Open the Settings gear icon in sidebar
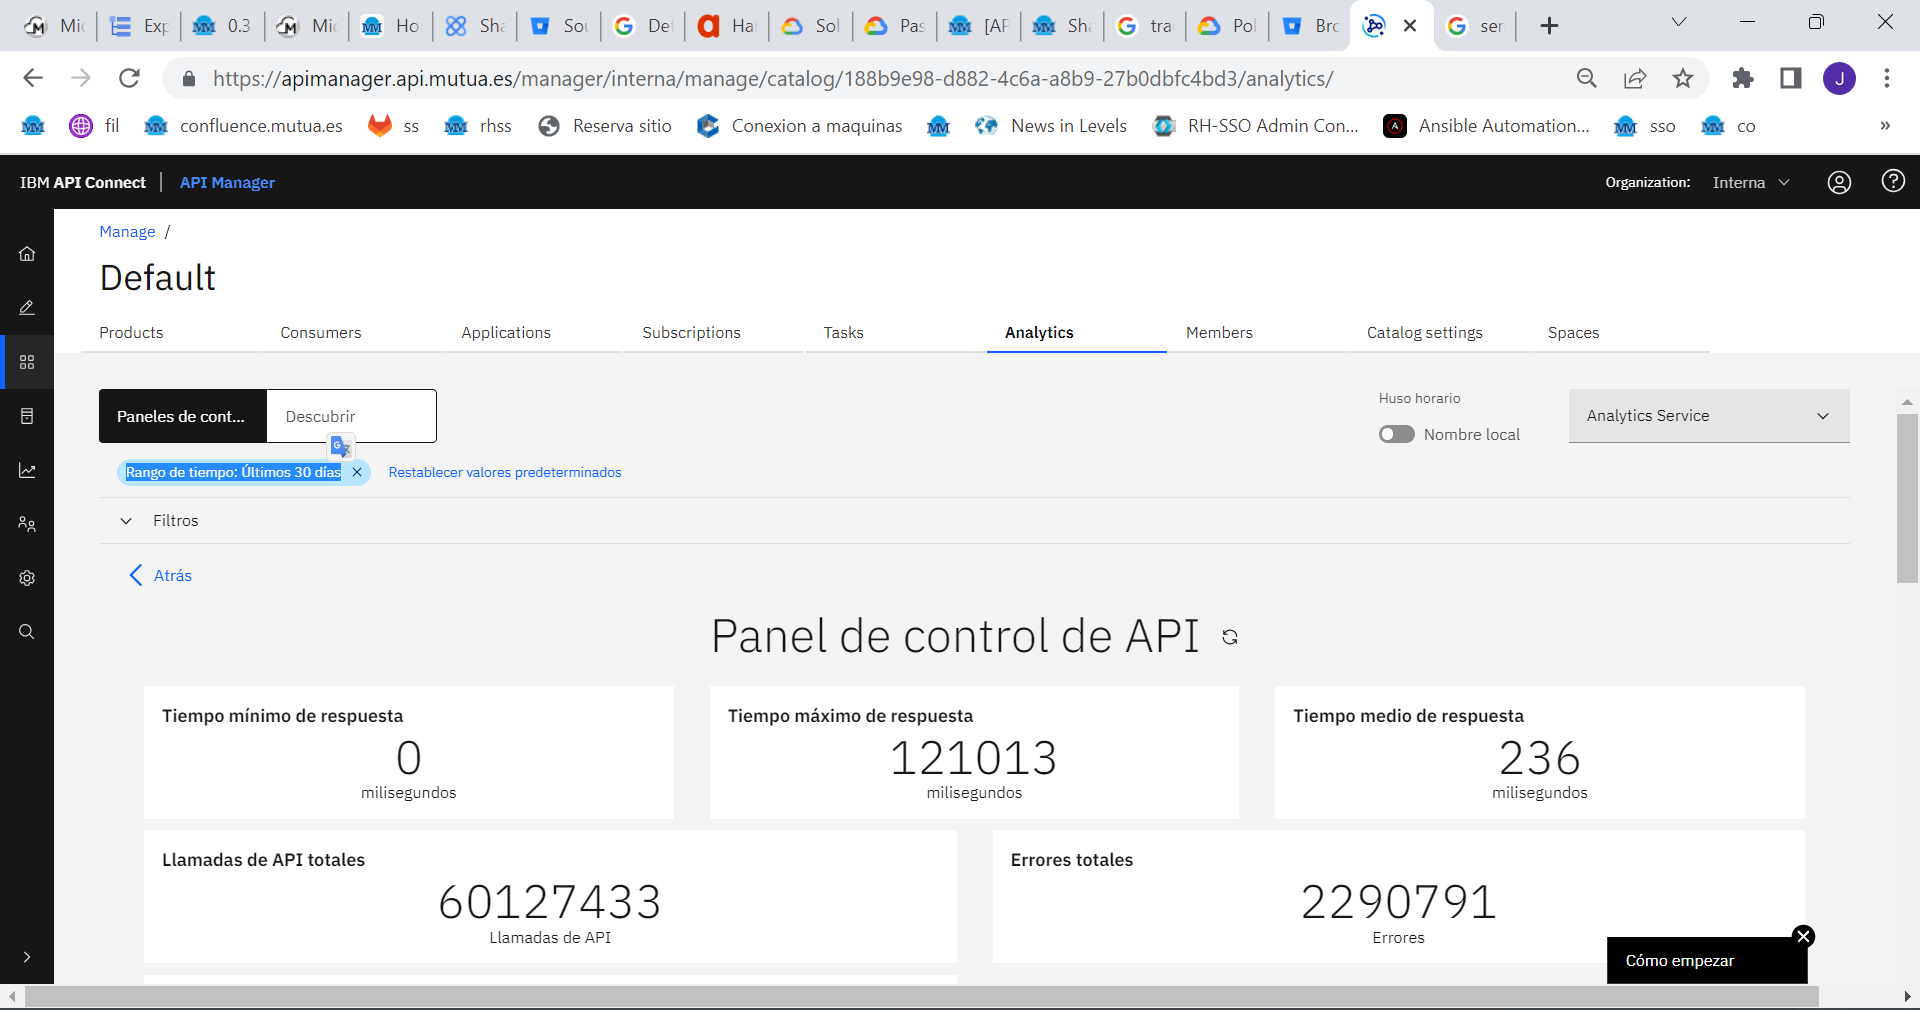Viewport: 1920px width, 1010px height. [27, 578]
